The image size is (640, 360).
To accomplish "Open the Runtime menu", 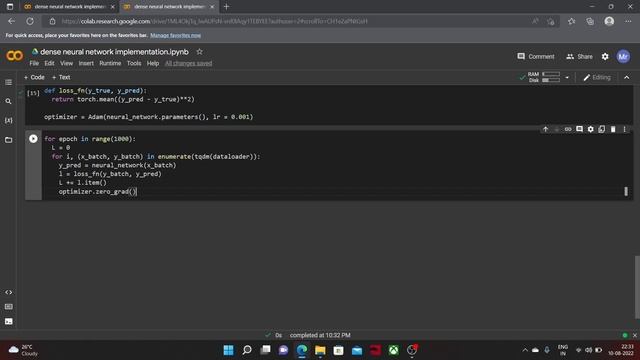I will 110,63.
